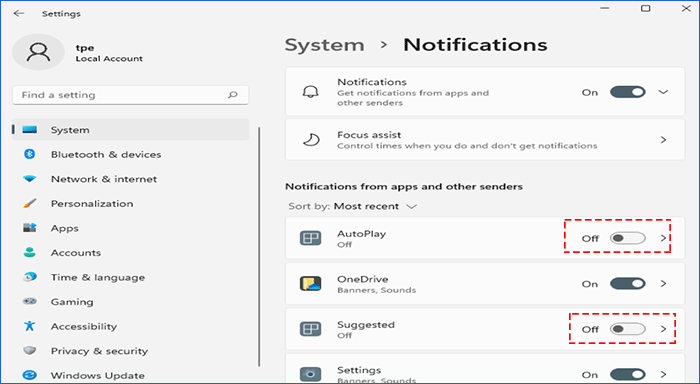This screenshot has width=700, height=384.
Task: Click the Personalization paintbrush icon
Action: [29, 204]
